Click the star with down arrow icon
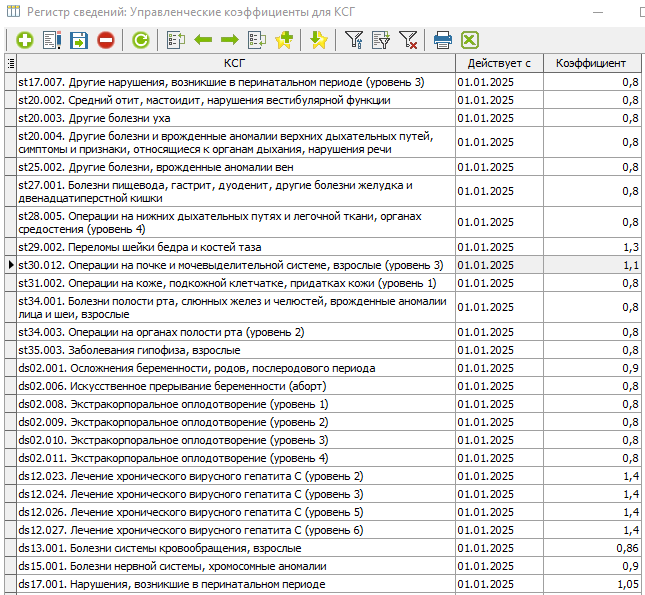 318,40
